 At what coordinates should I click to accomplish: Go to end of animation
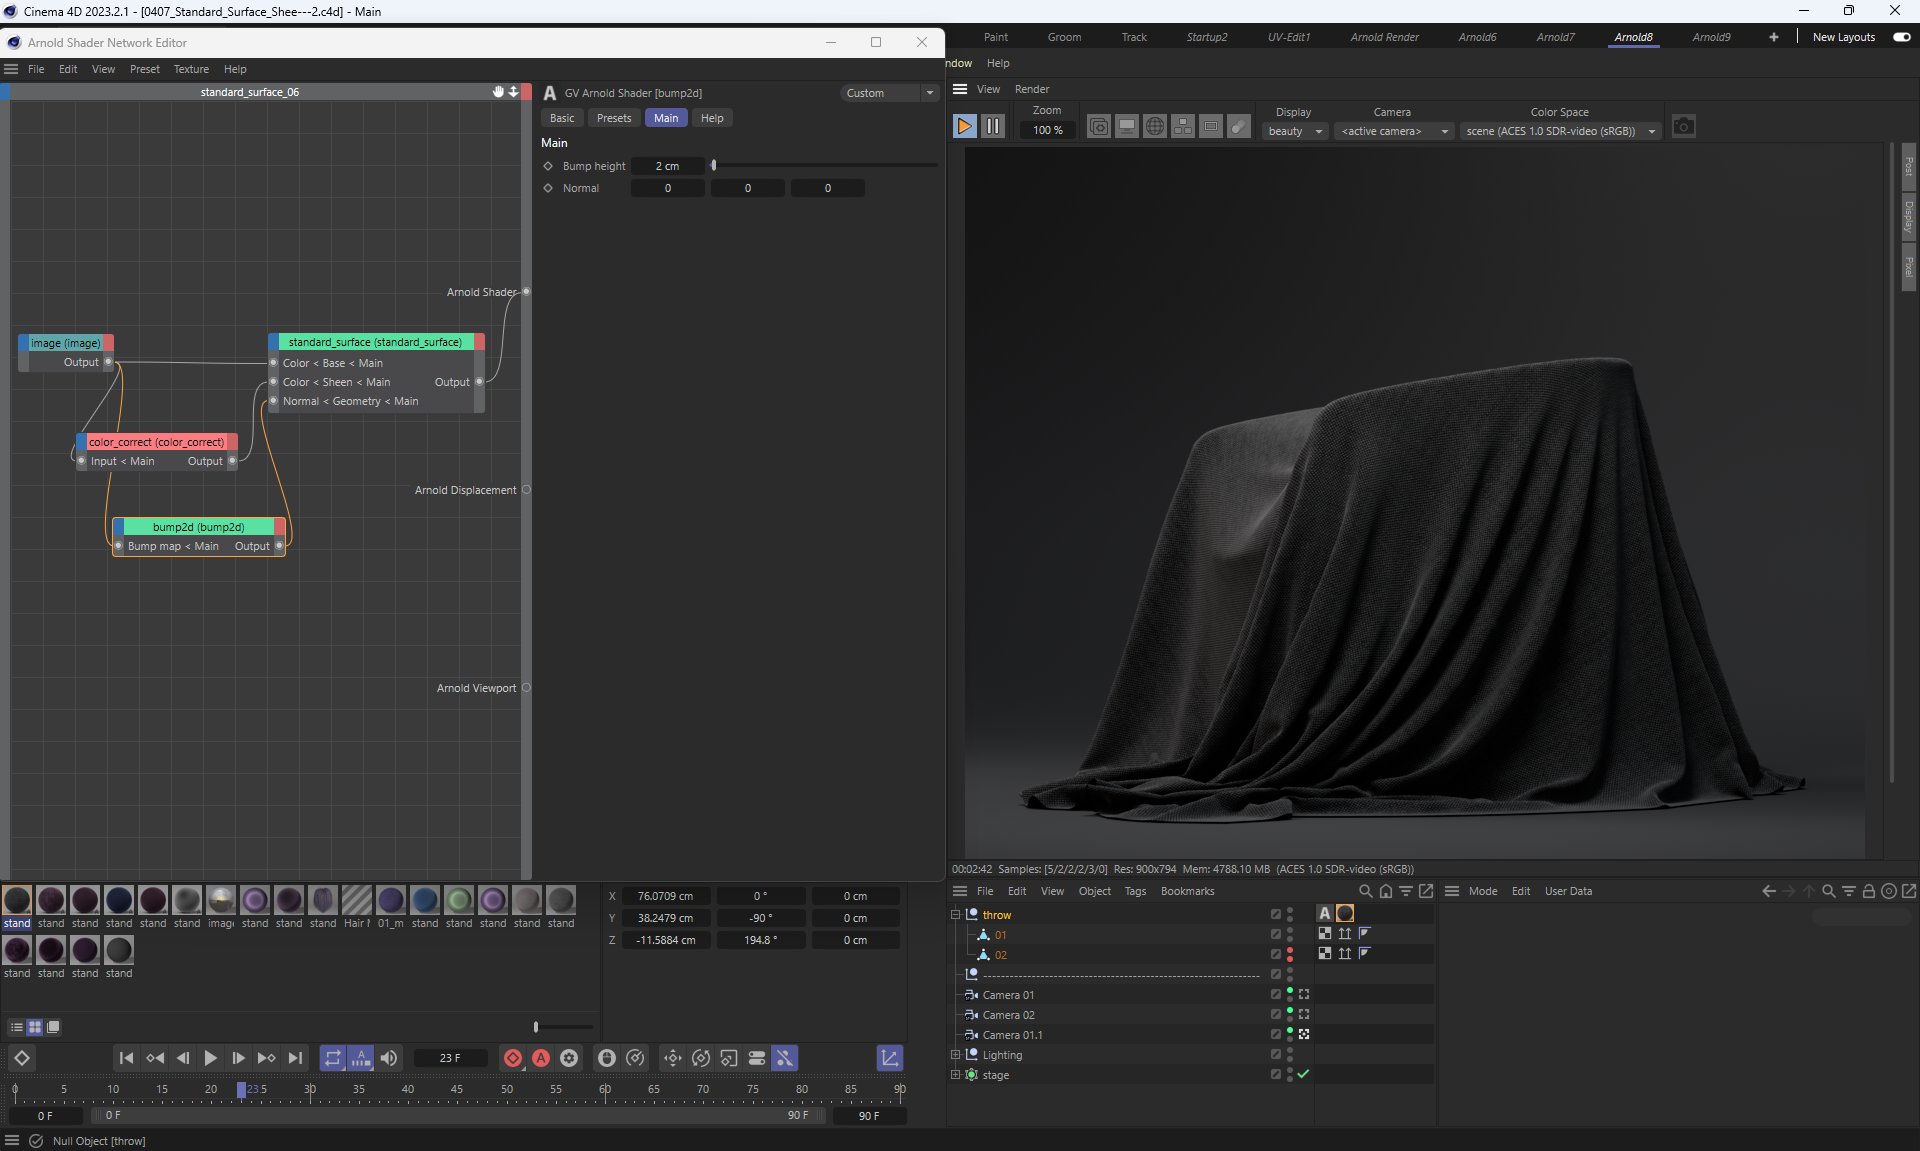(295, 1058)
